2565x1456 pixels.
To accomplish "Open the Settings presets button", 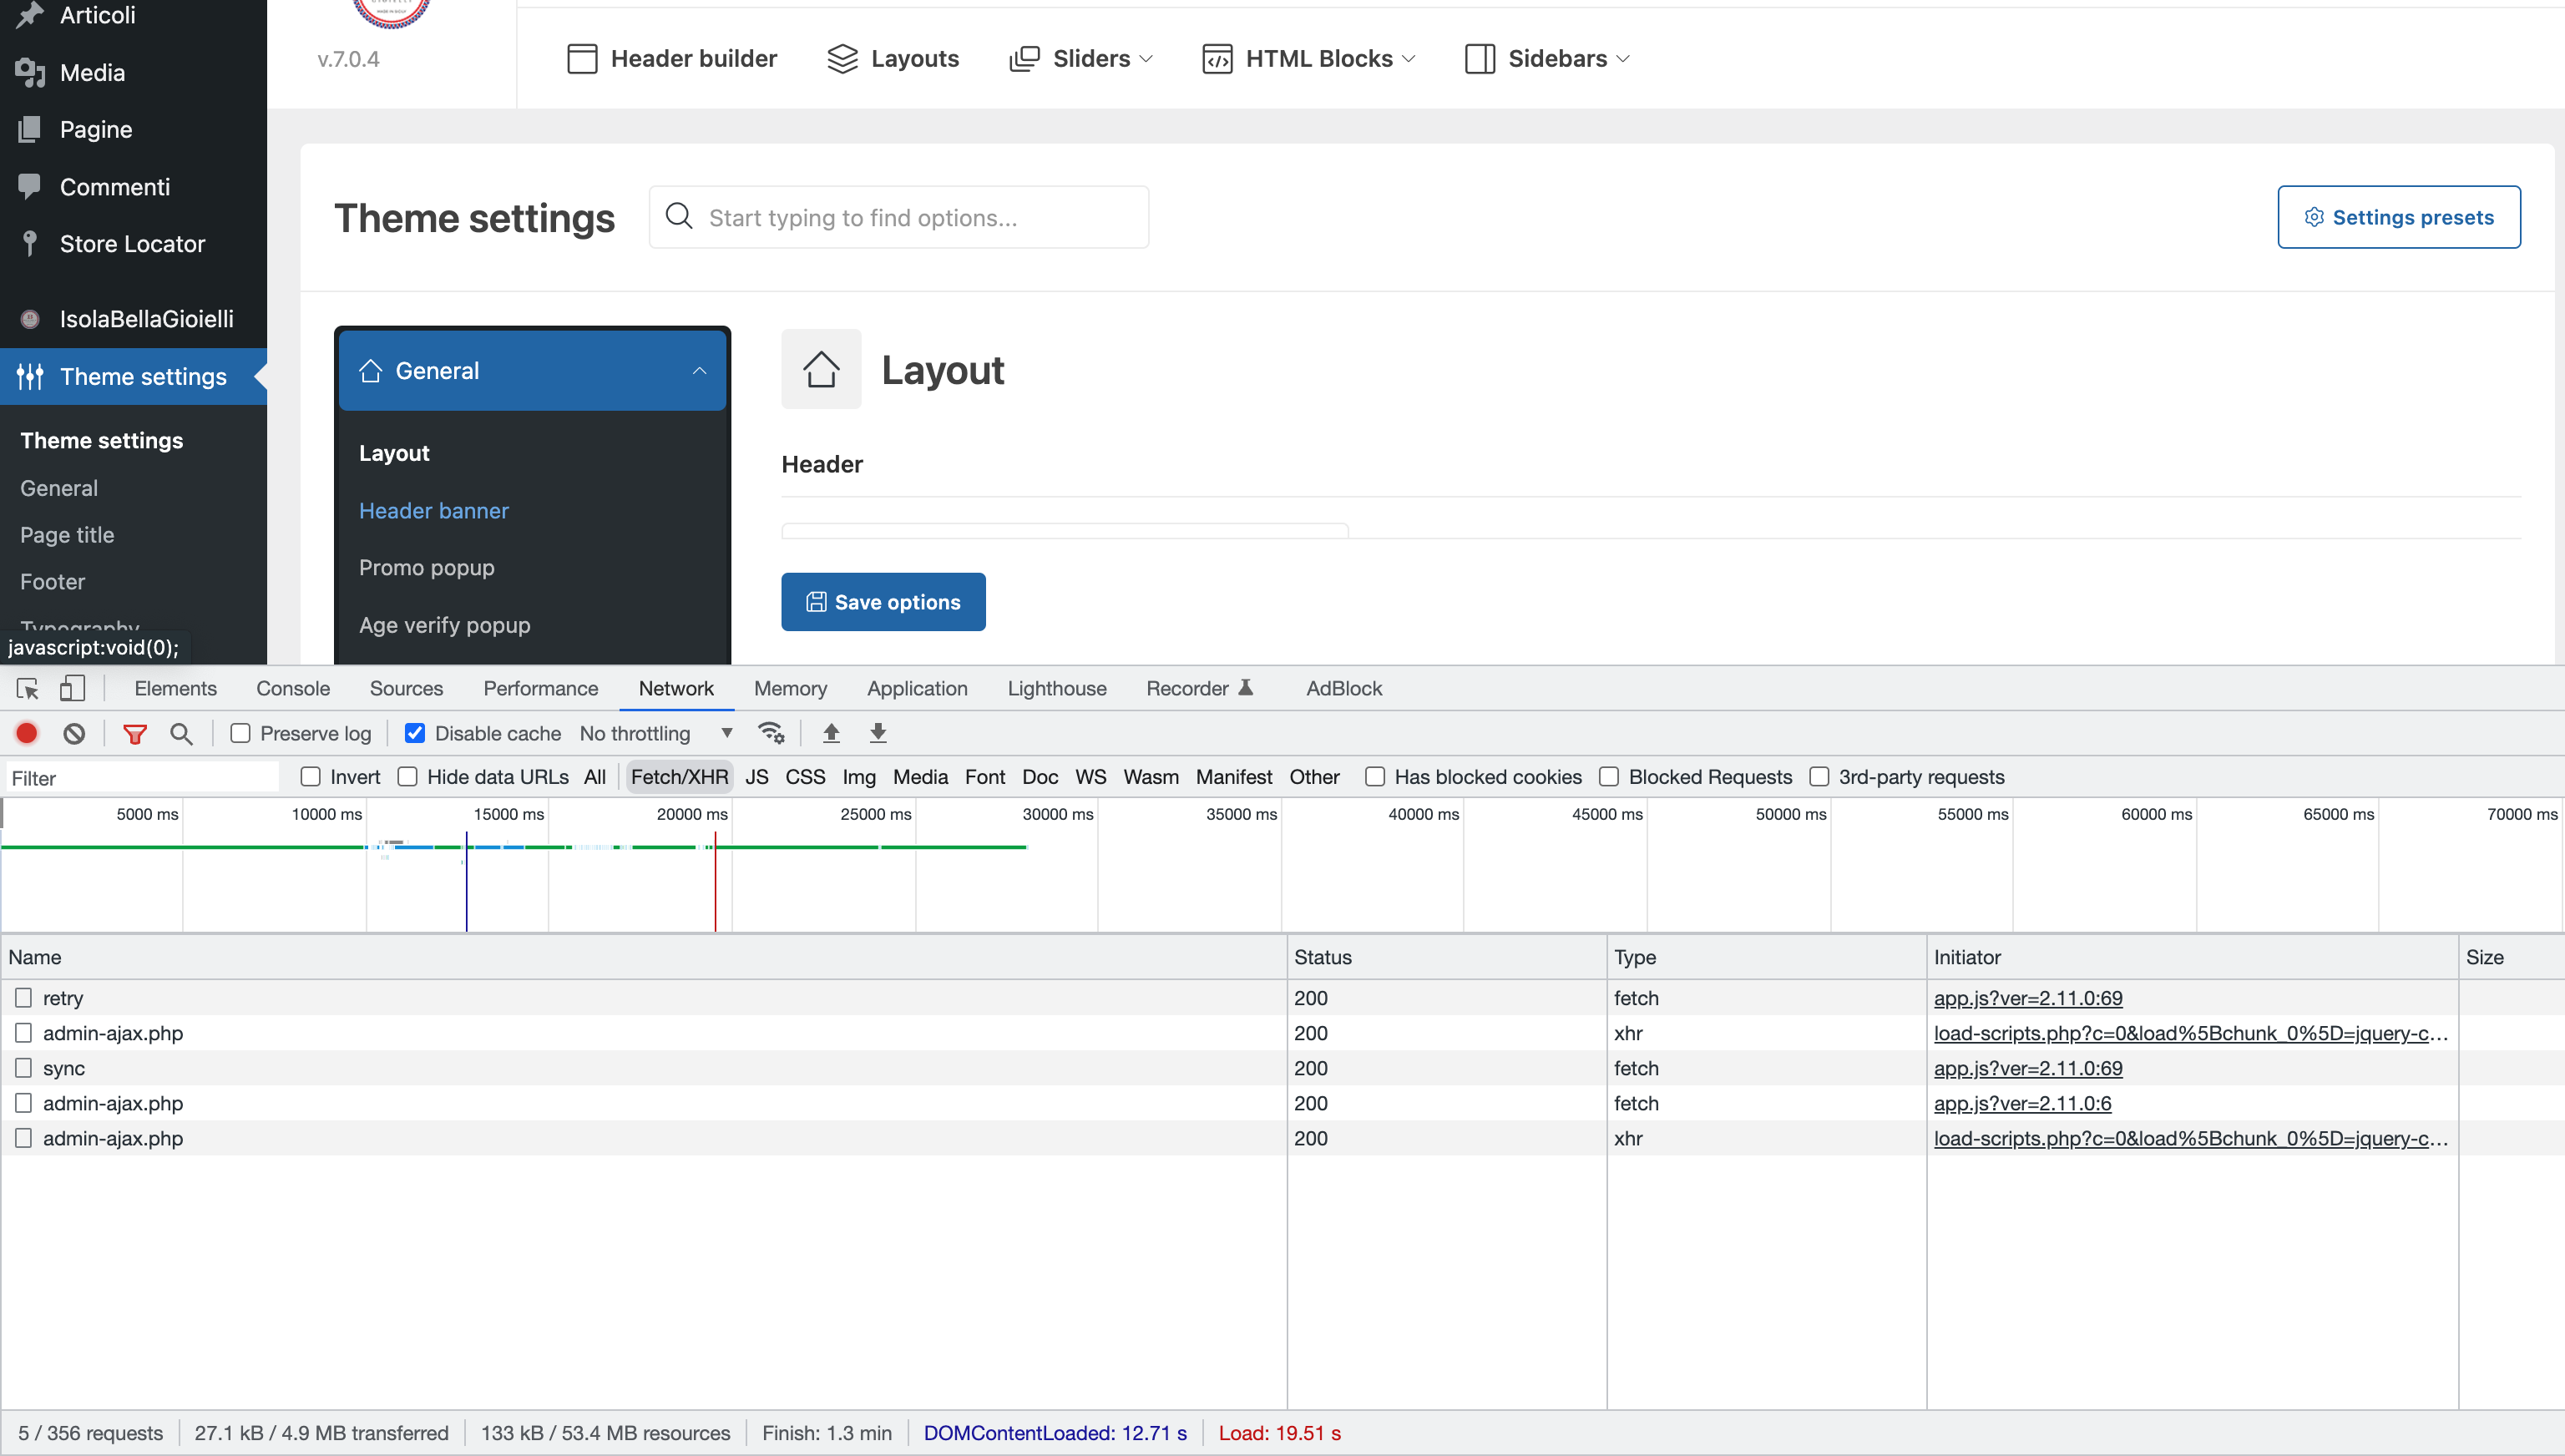I will [x=2398, y=217].
